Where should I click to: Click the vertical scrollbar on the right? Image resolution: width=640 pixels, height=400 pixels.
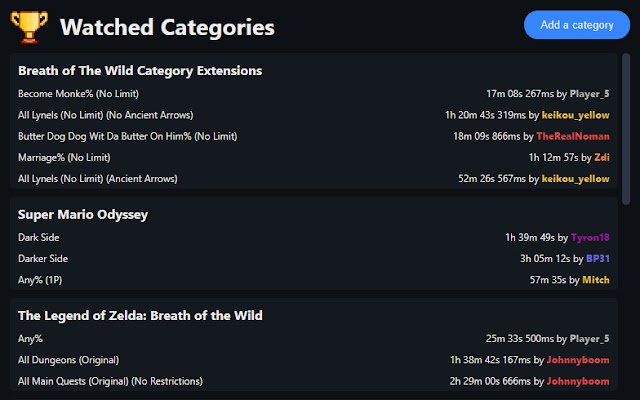[x=626, y=130]
